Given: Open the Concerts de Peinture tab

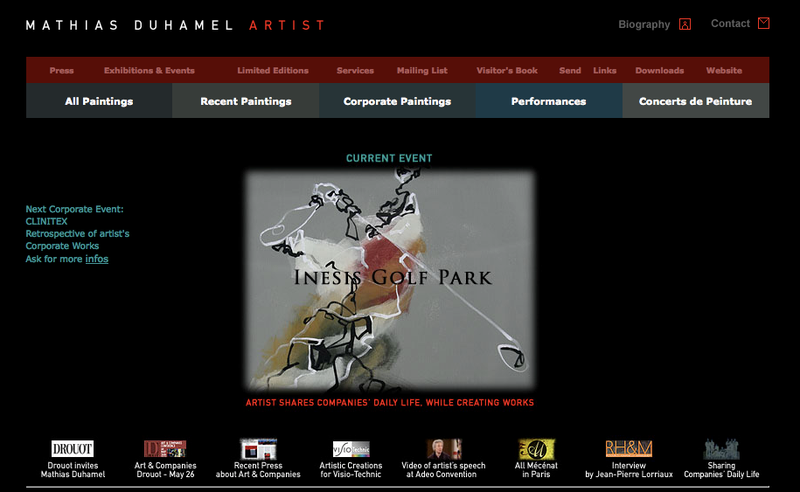Looking at the screenshot, I should point(696,101).
